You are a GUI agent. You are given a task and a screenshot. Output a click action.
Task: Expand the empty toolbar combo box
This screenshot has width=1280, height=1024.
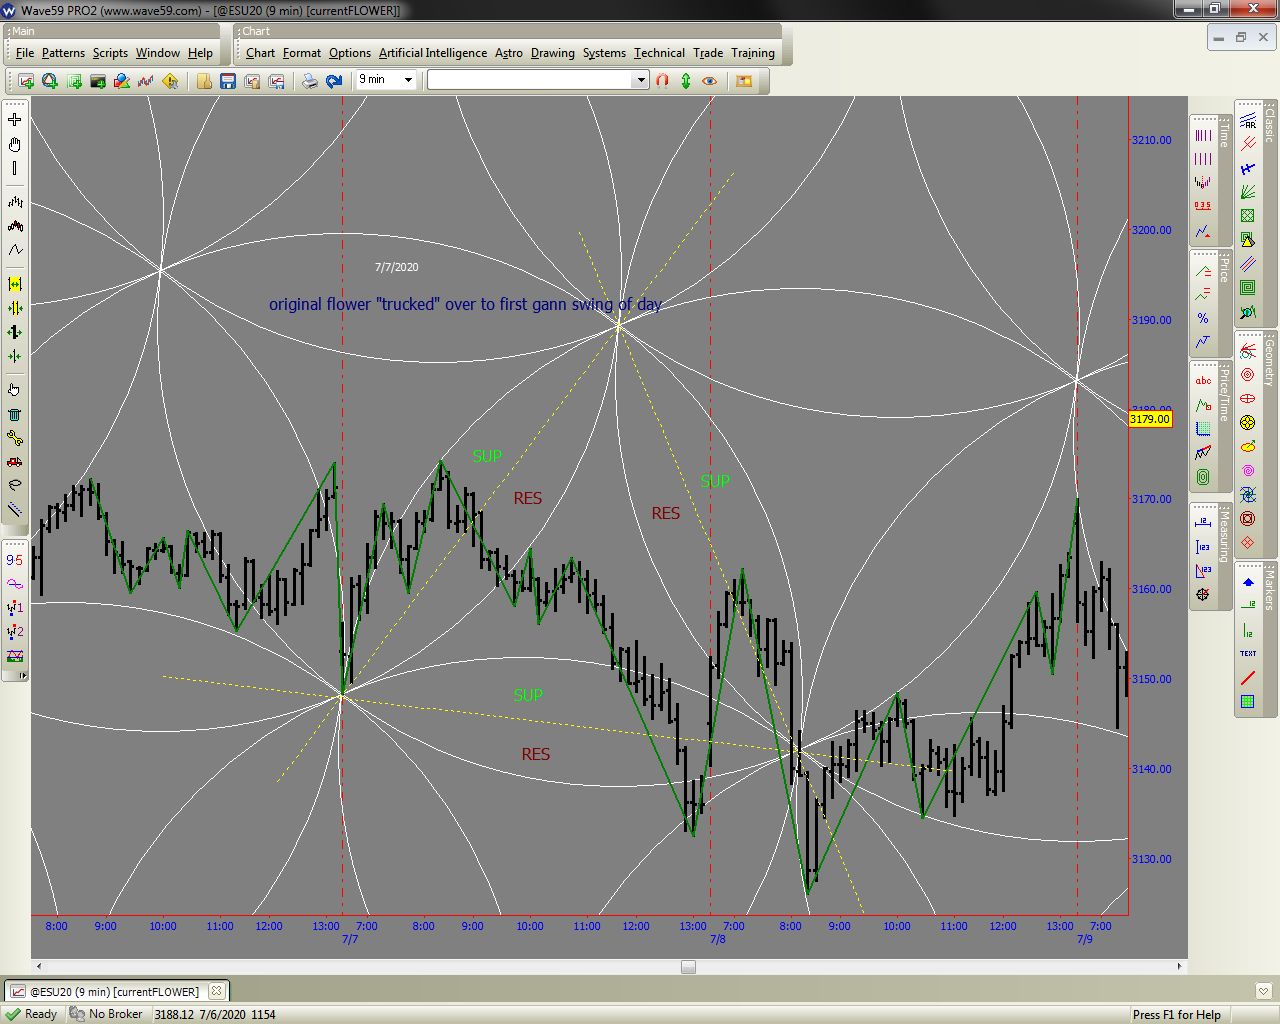click(x=641, y=80)
